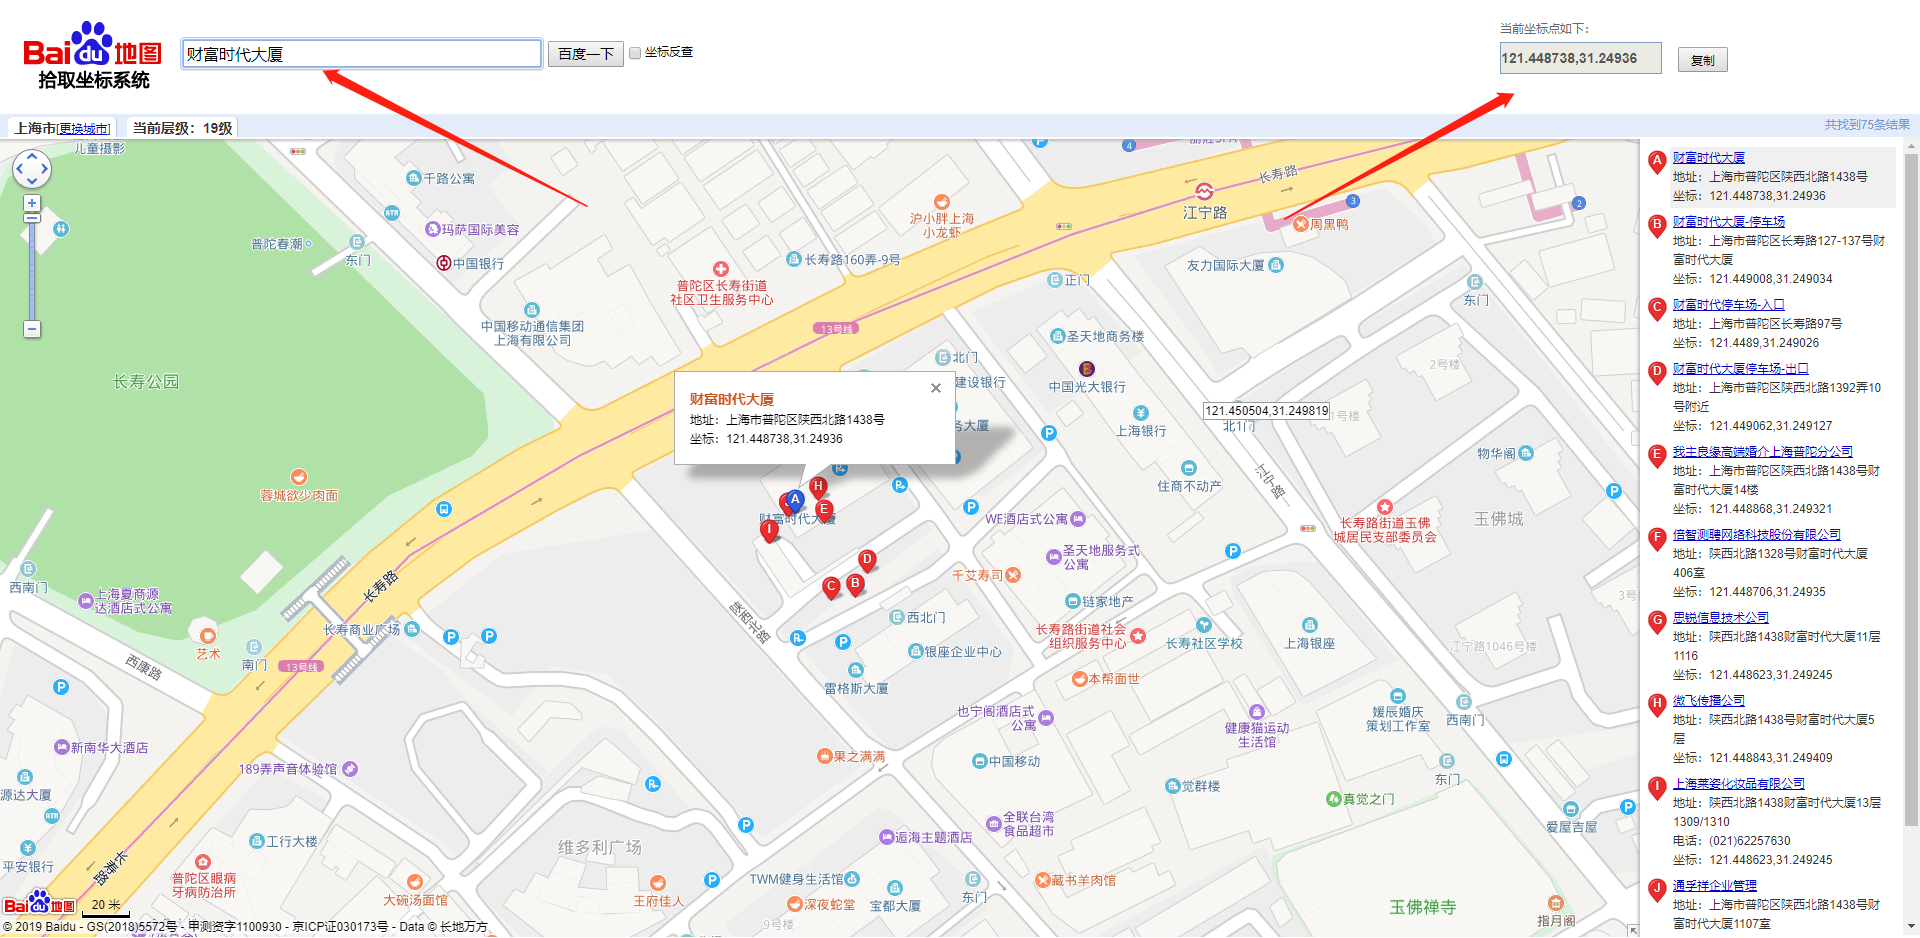The image size is (1920, 938).
Task: Click the 千路公寓 map label
Action: click(x=449, y=178)
